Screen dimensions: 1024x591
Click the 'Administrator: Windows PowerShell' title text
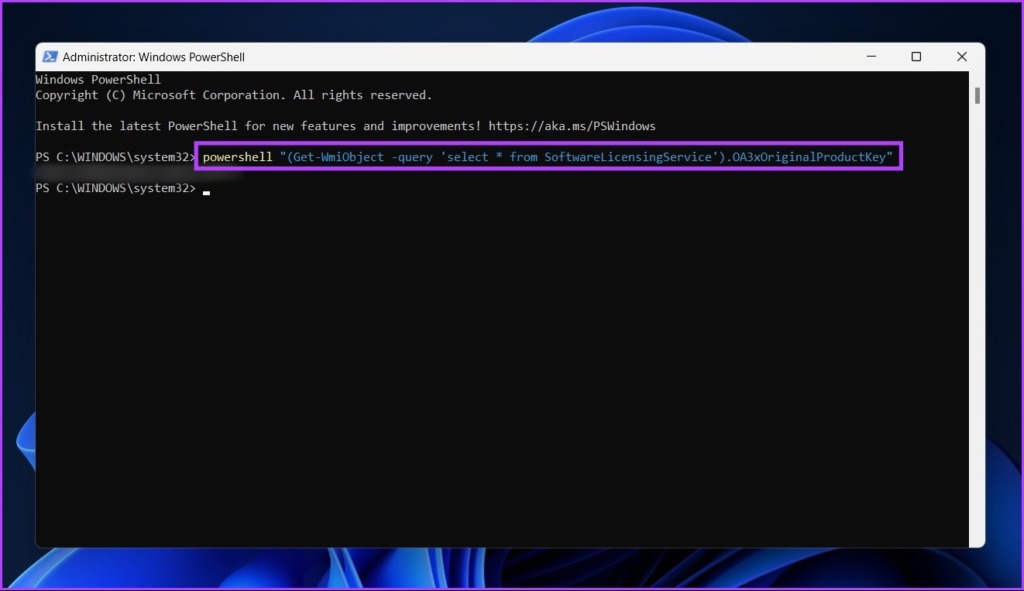click(x=153, y=57)
